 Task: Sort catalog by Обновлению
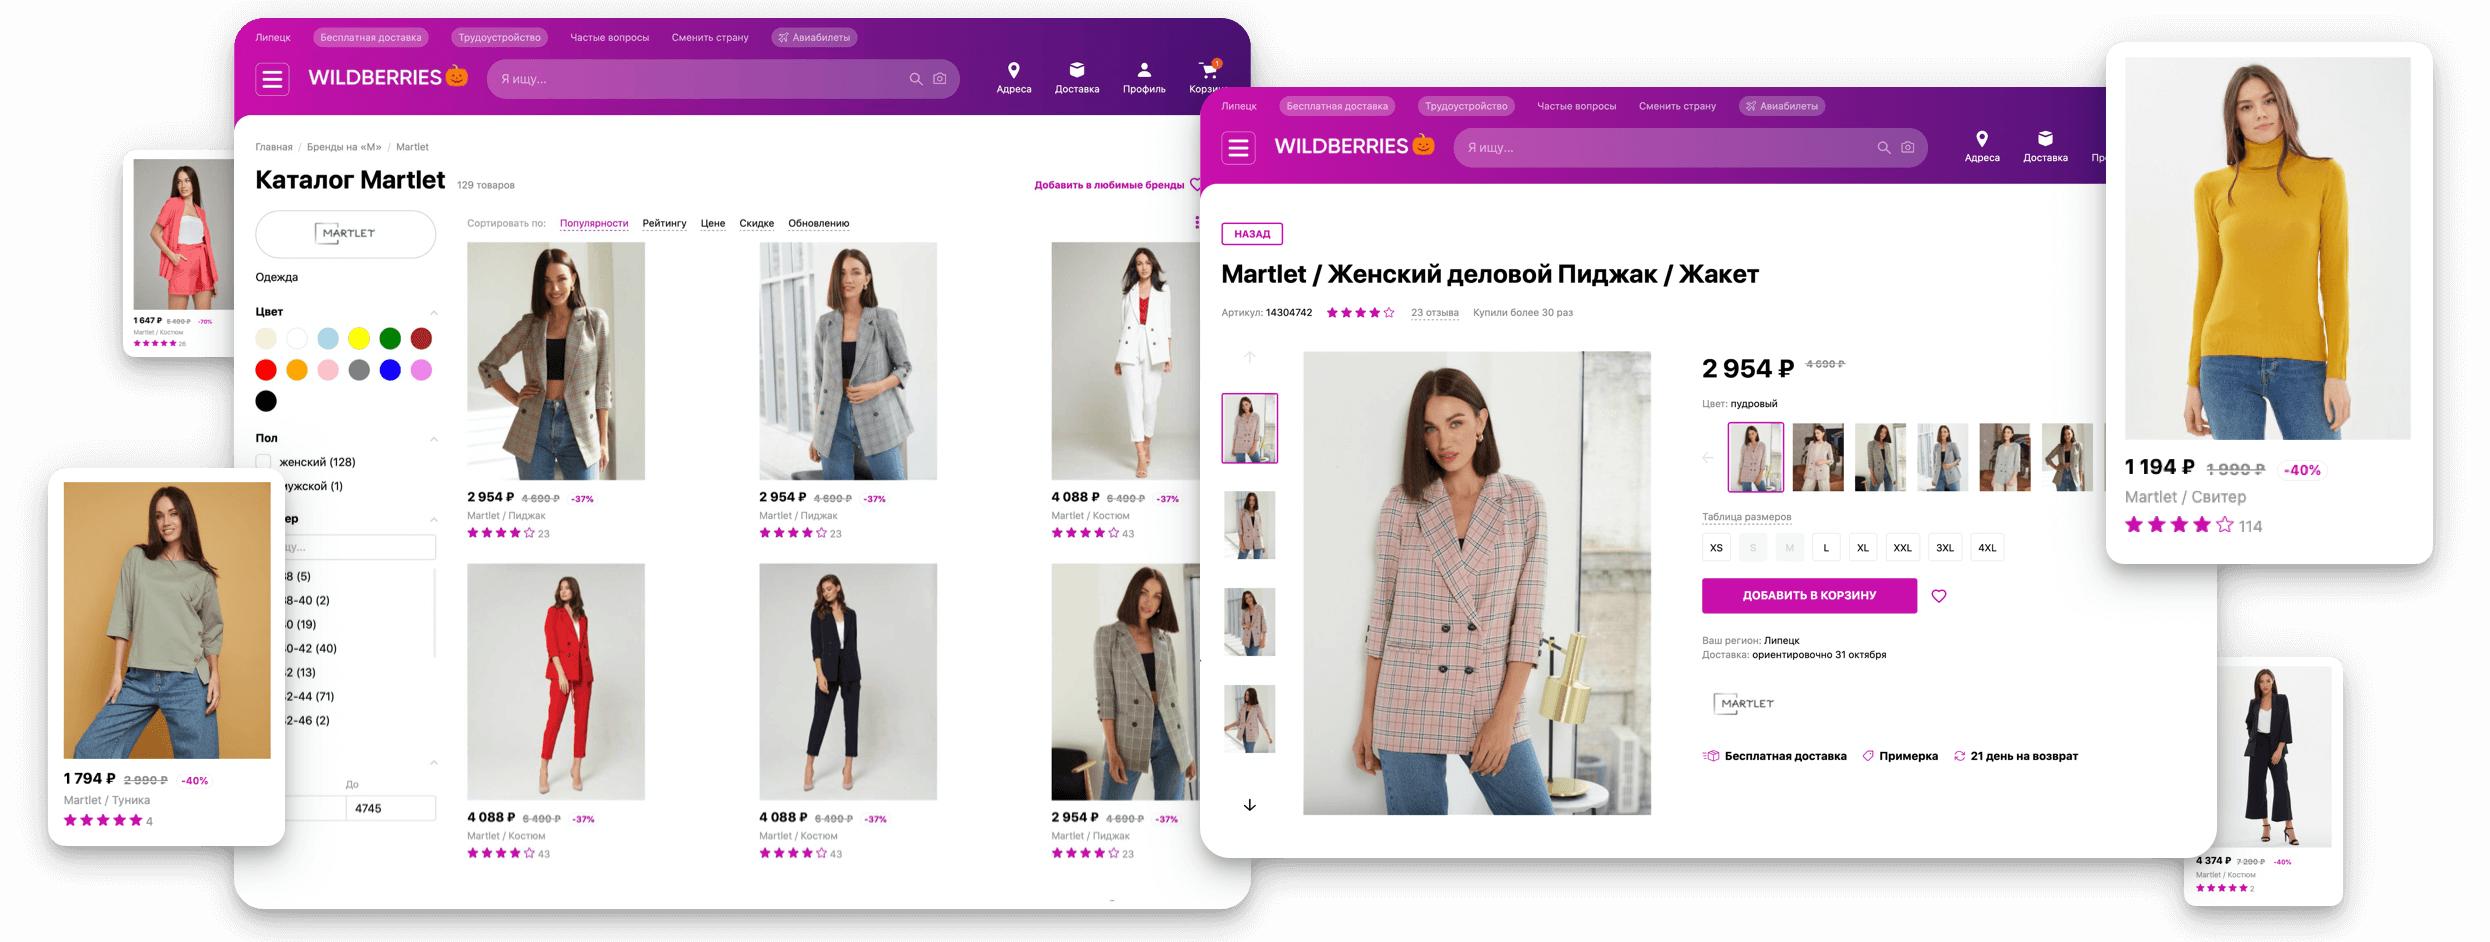pos(819,223)
